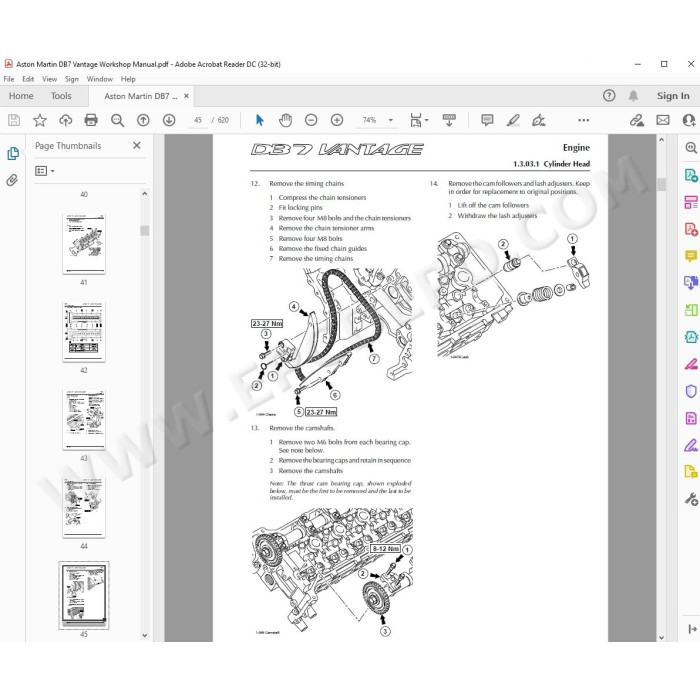Click document scroll down arrow
Viewport: 700px width, 700px height.
tap(662, 638)
